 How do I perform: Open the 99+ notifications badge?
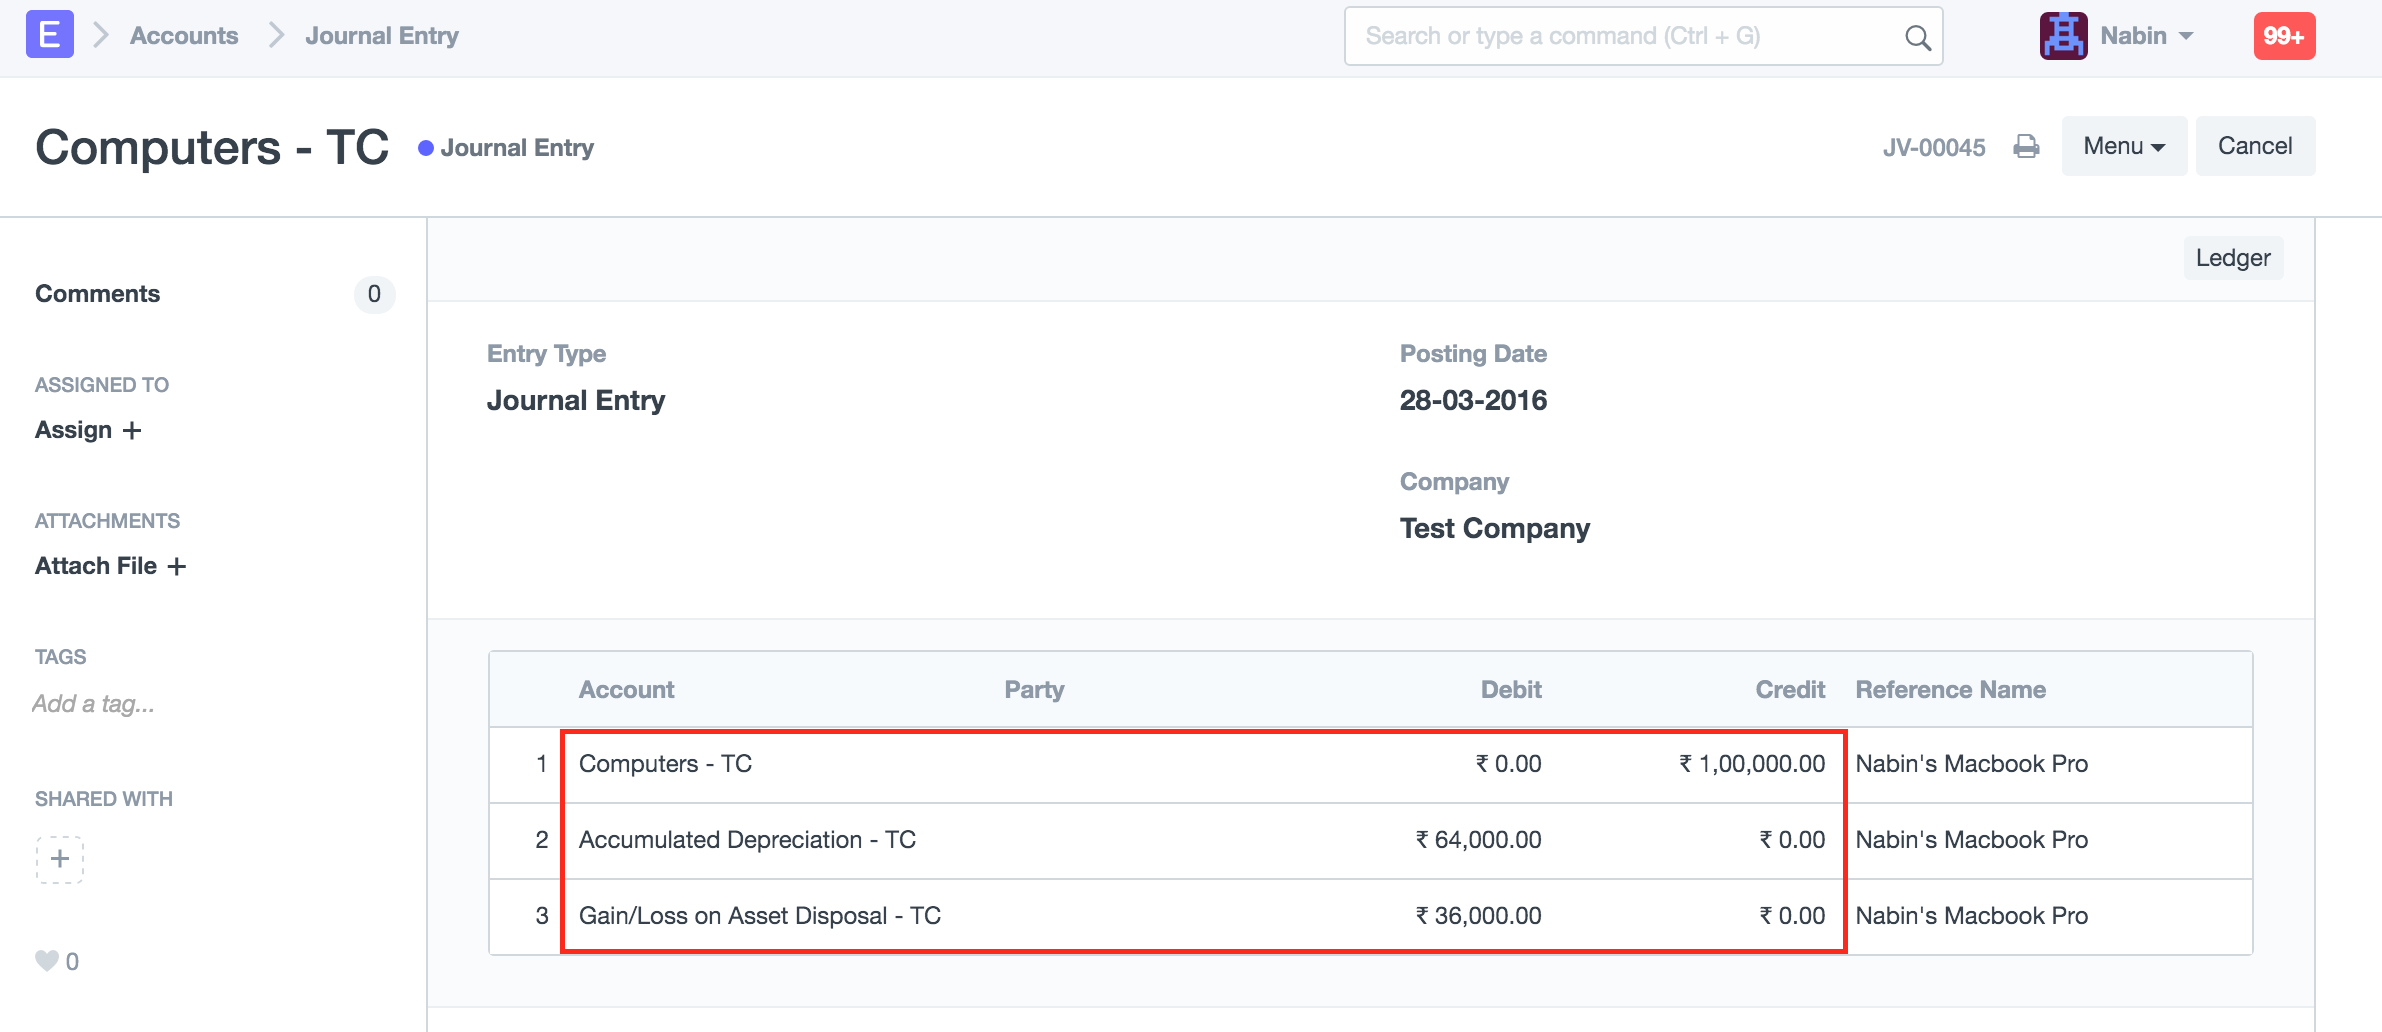[x=2283, y=36]
